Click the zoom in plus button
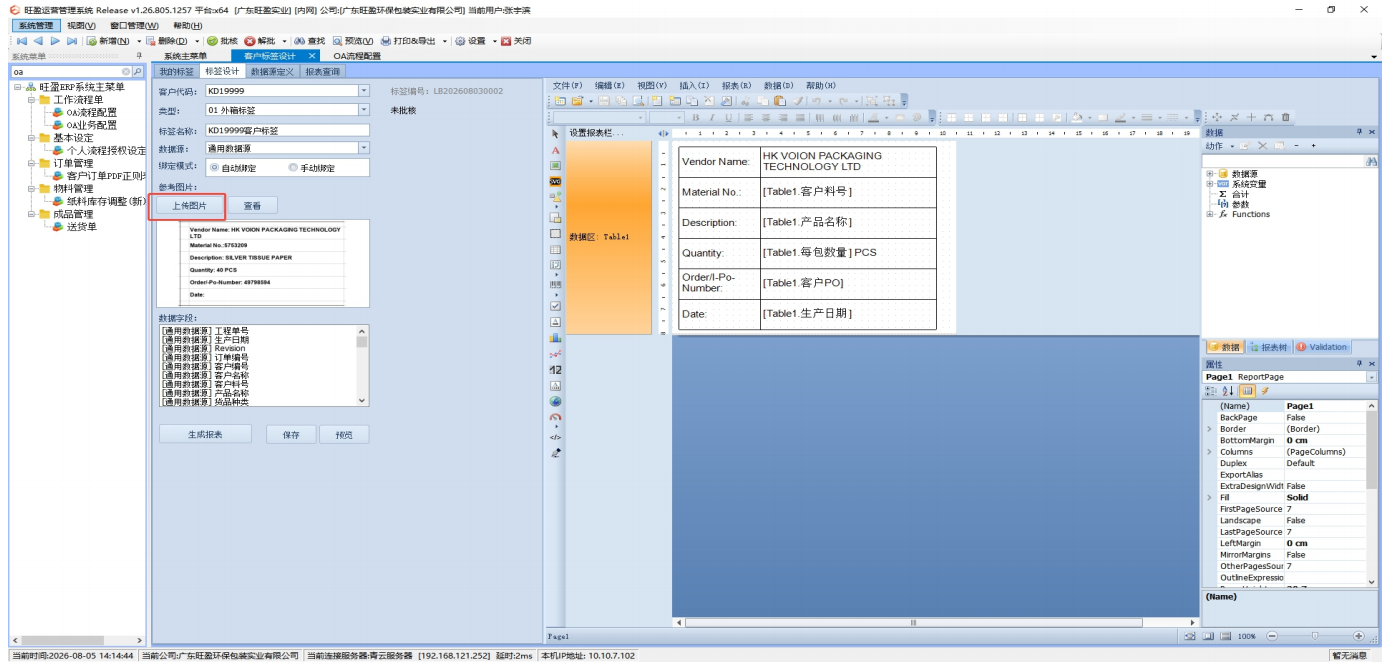 tap(1358, 636)
